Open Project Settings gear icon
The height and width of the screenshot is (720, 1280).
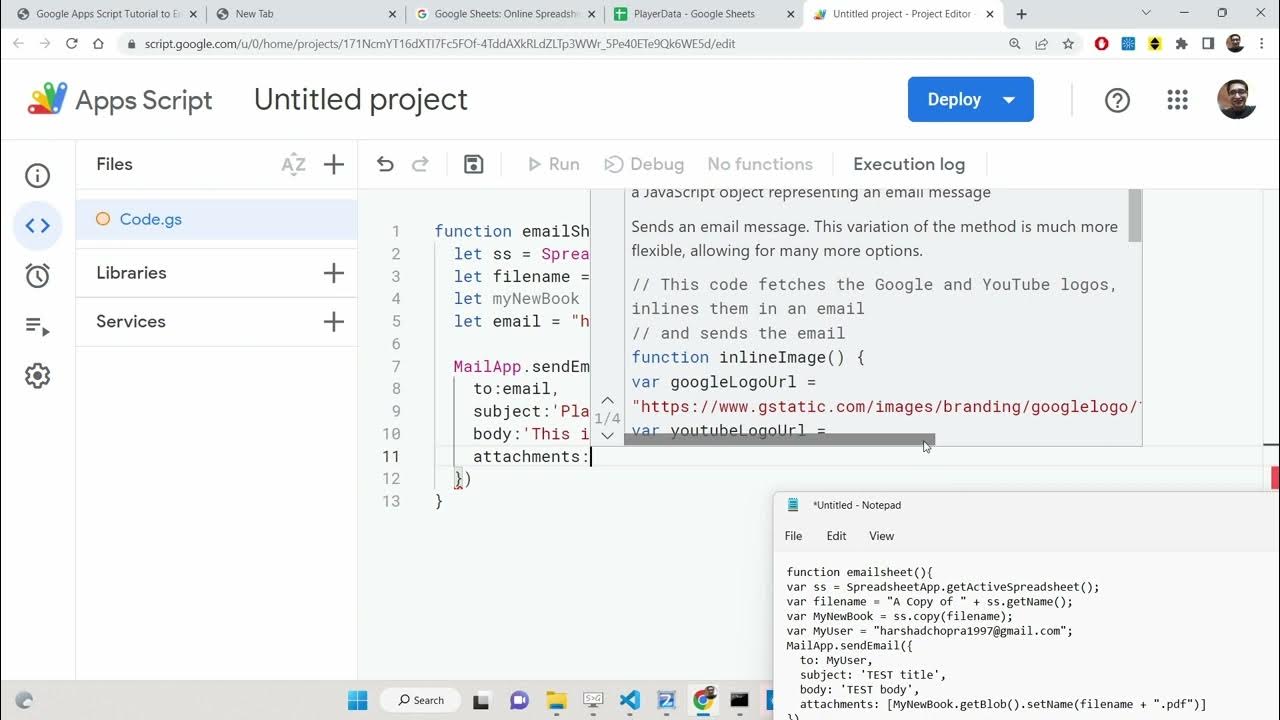click(x=37, y=376)
